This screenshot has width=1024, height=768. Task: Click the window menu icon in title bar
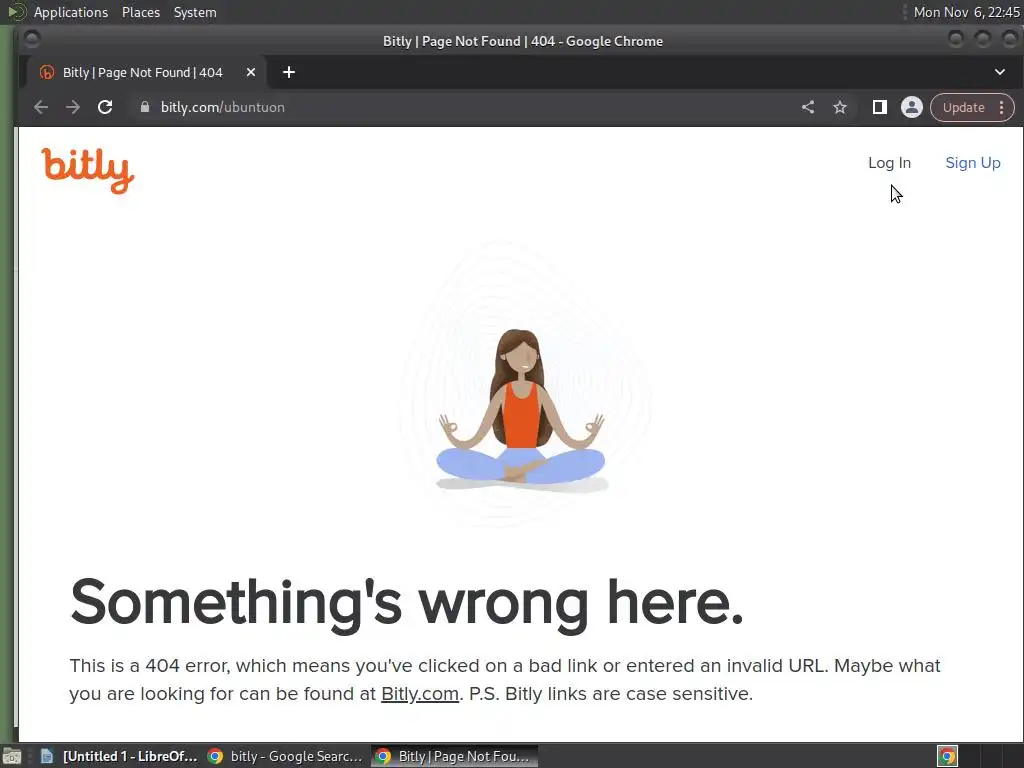(x=31, y=40)
